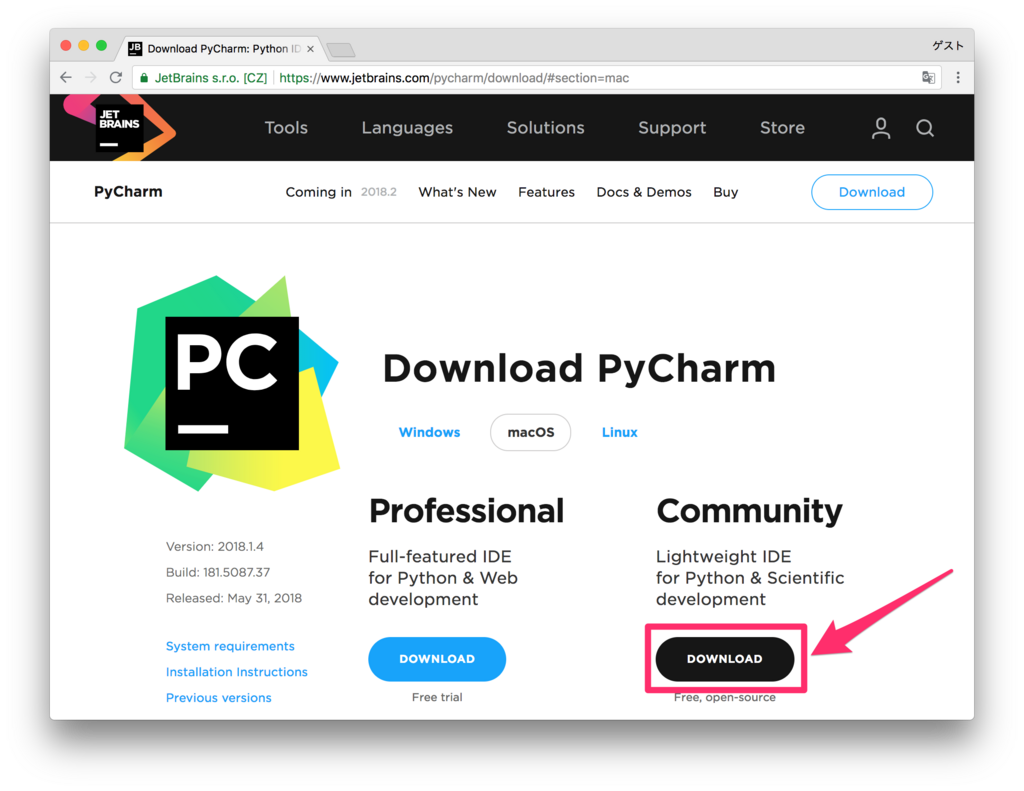
Task: Click the large PyCharm PC logo
Action: [232, 383]
